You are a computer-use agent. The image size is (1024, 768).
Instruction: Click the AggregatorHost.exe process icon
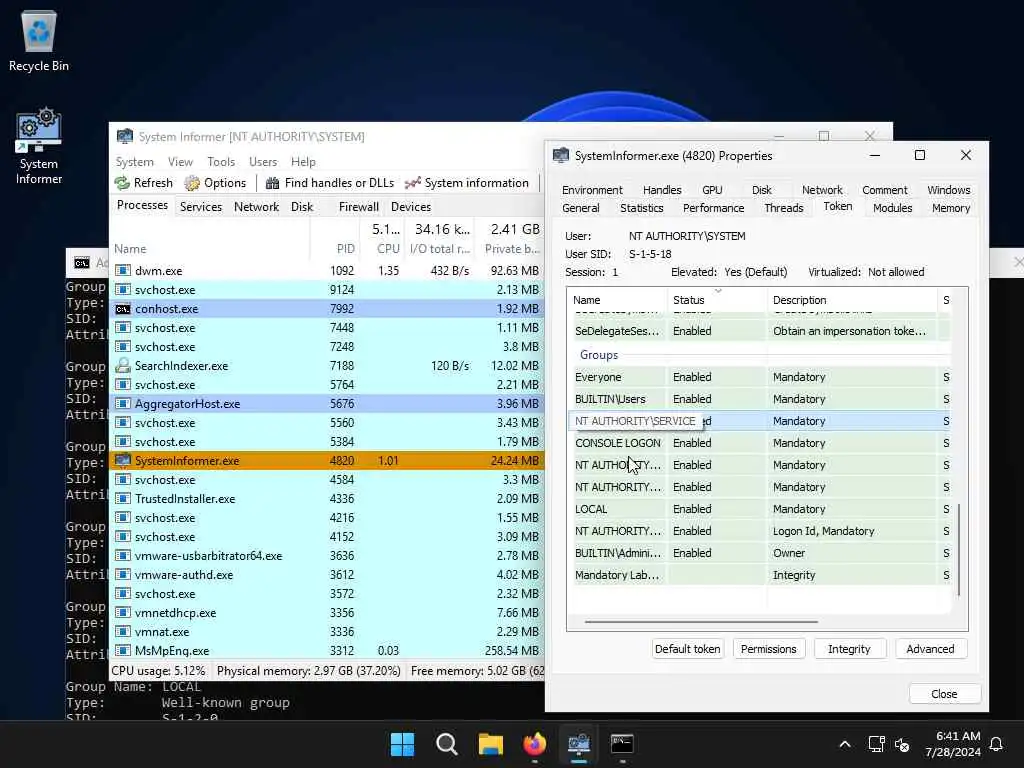coord(122,404)
